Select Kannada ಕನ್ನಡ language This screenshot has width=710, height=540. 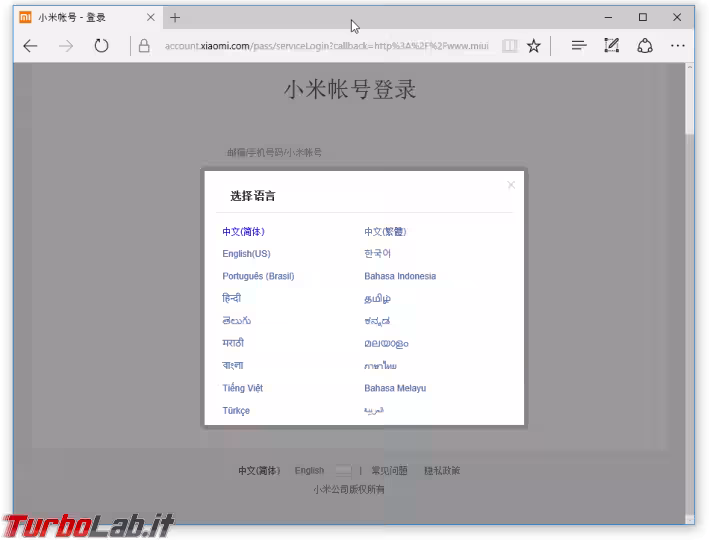(377, 321)
